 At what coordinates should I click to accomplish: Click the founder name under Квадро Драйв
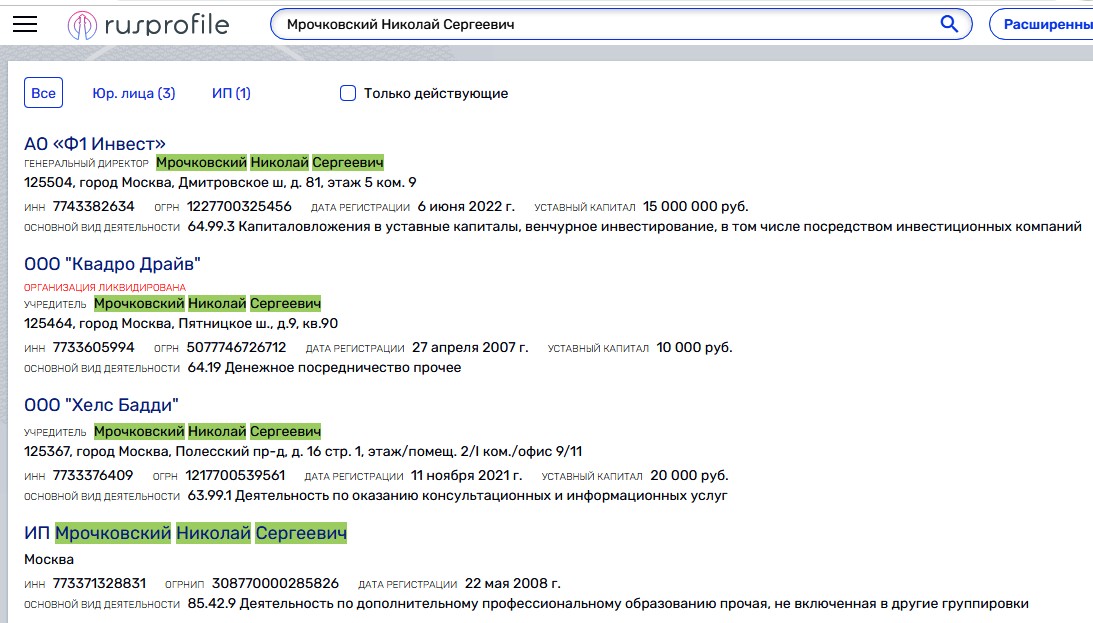(x=207, y=303)
